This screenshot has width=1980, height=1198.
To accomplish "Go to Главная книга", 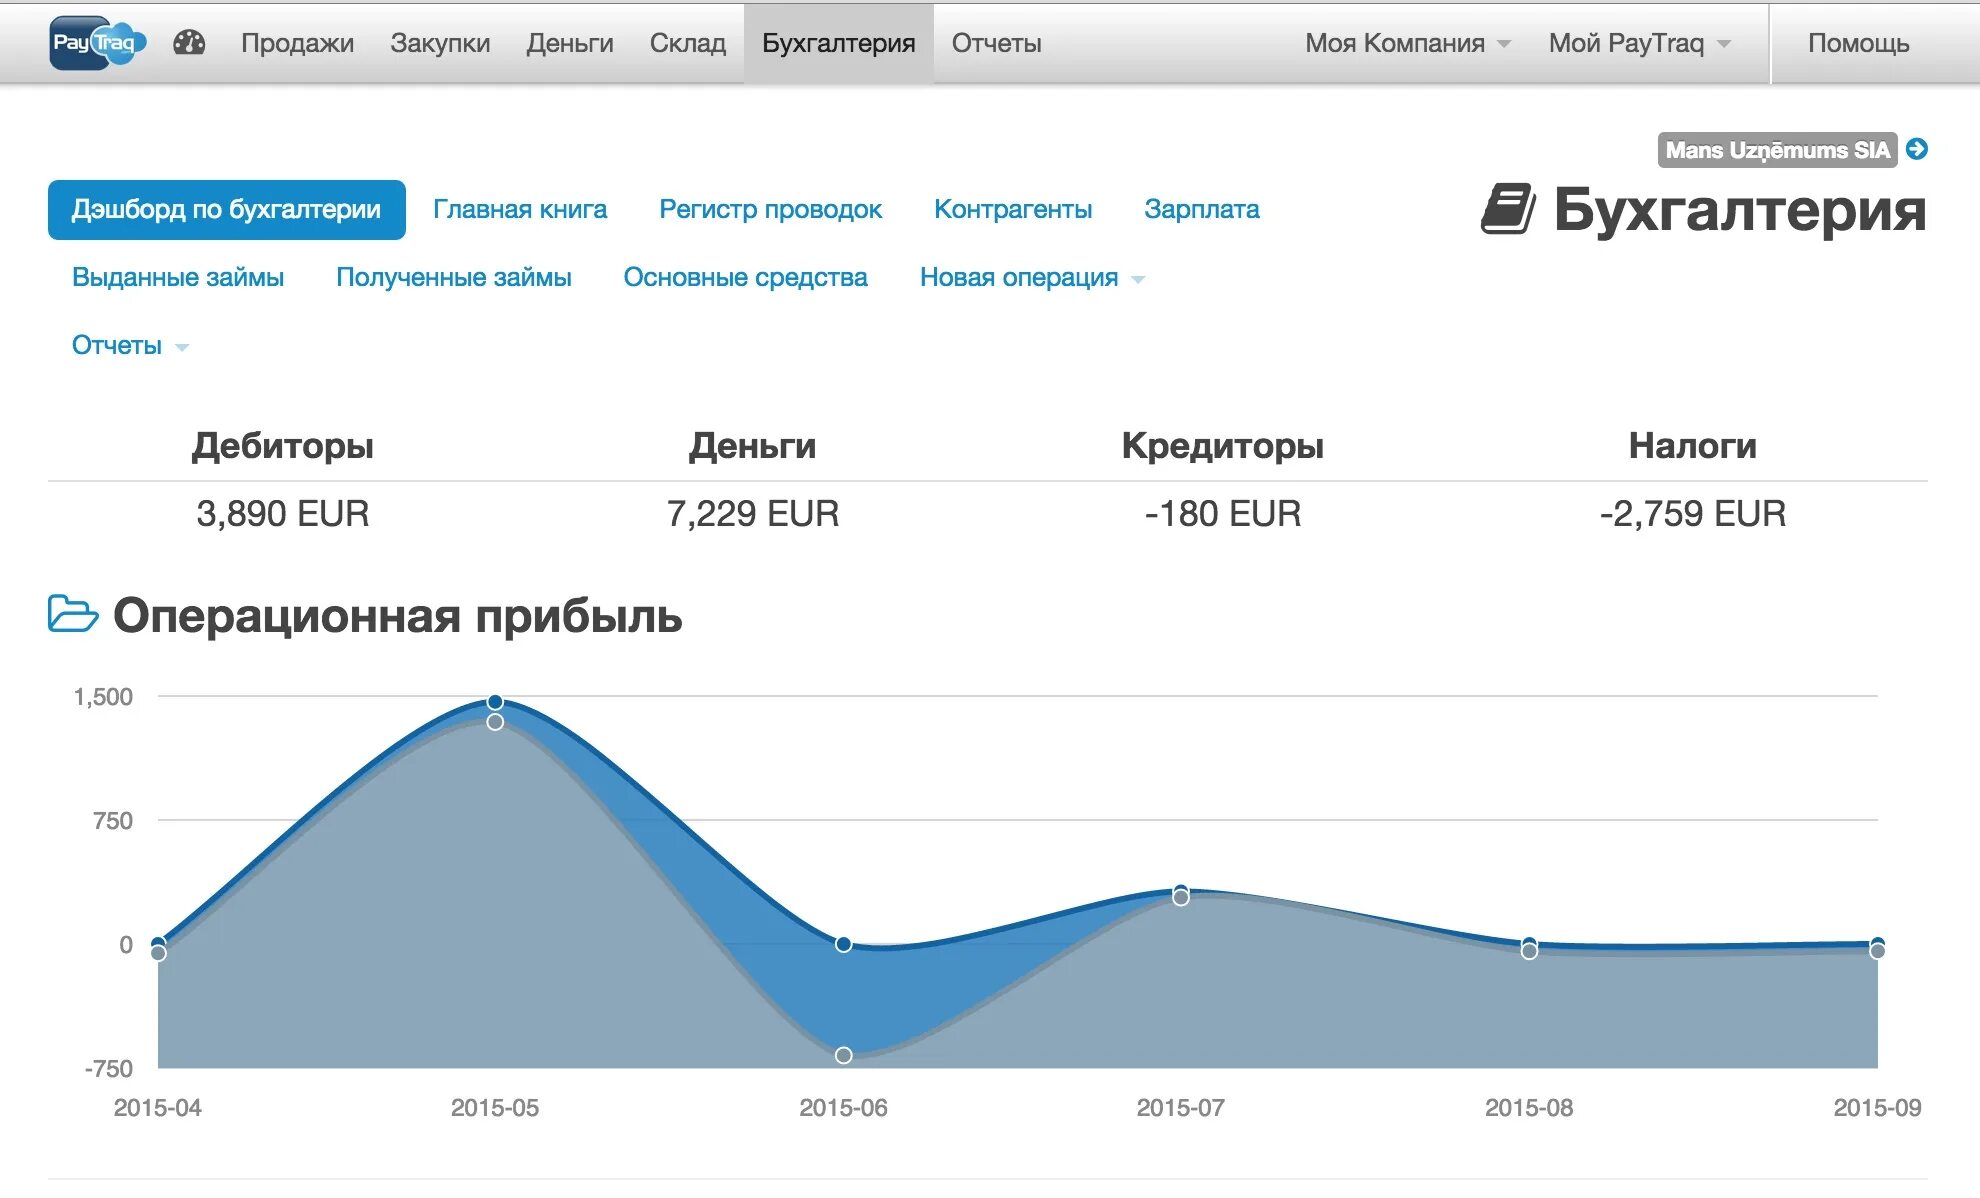I will click(x=519, y=209).
